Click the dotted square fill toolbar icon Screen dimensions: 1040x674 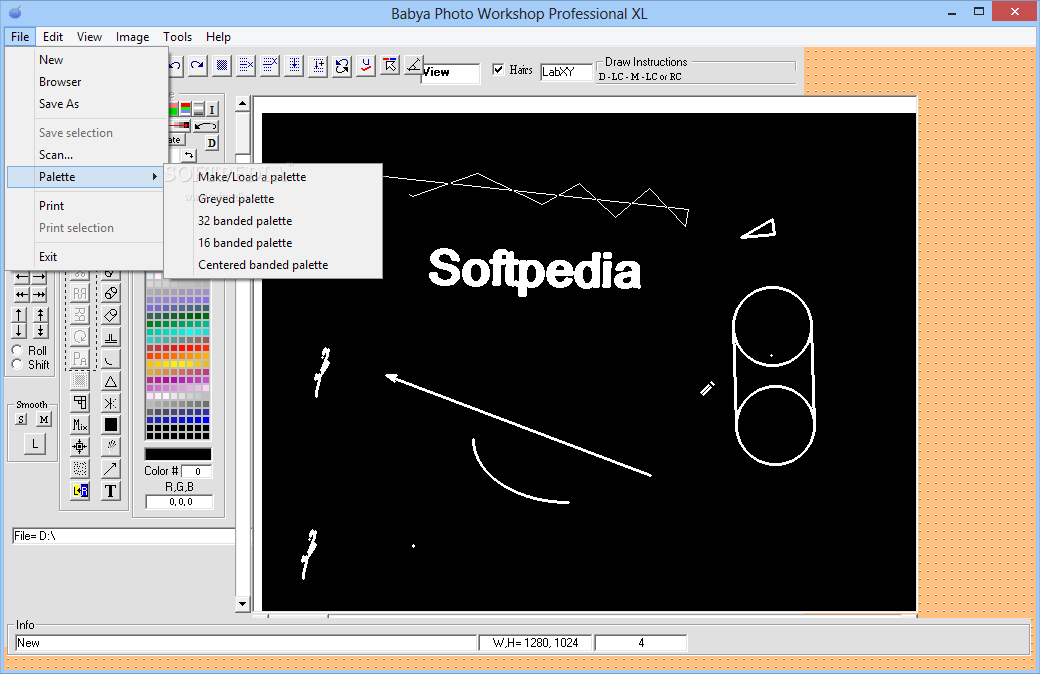[x=222, y=65]
